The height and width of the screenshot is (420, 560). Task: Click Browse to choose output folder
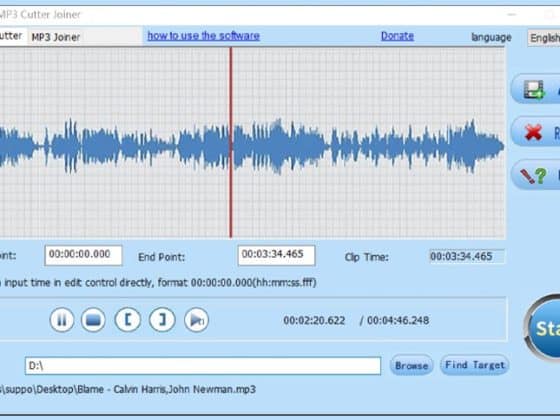pos(411,365)
